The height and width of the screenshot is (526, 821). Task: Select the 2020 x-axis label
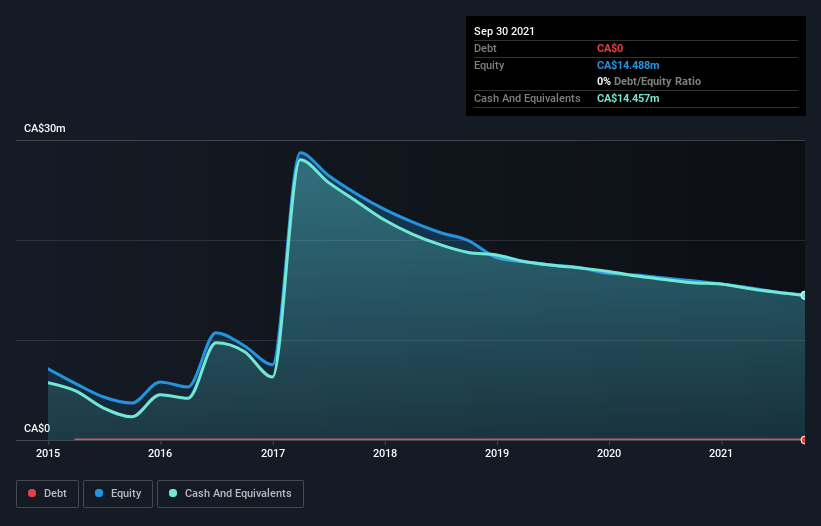pyautogui.click(x=609, y=453)
